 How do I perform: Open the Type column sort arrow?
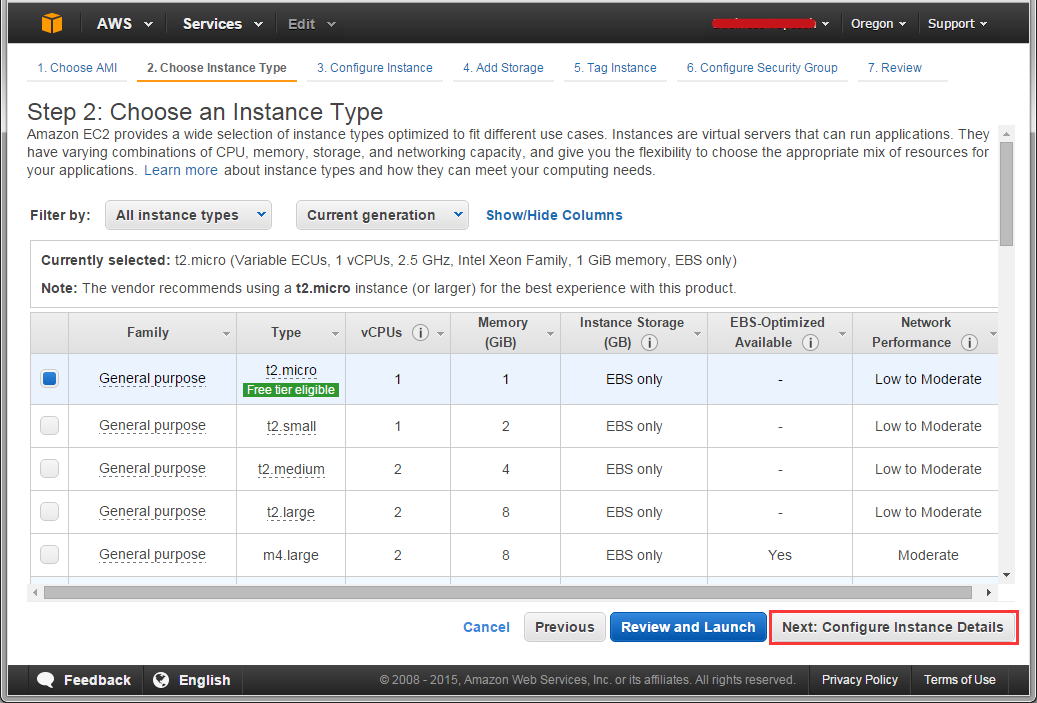pos(335,334)
